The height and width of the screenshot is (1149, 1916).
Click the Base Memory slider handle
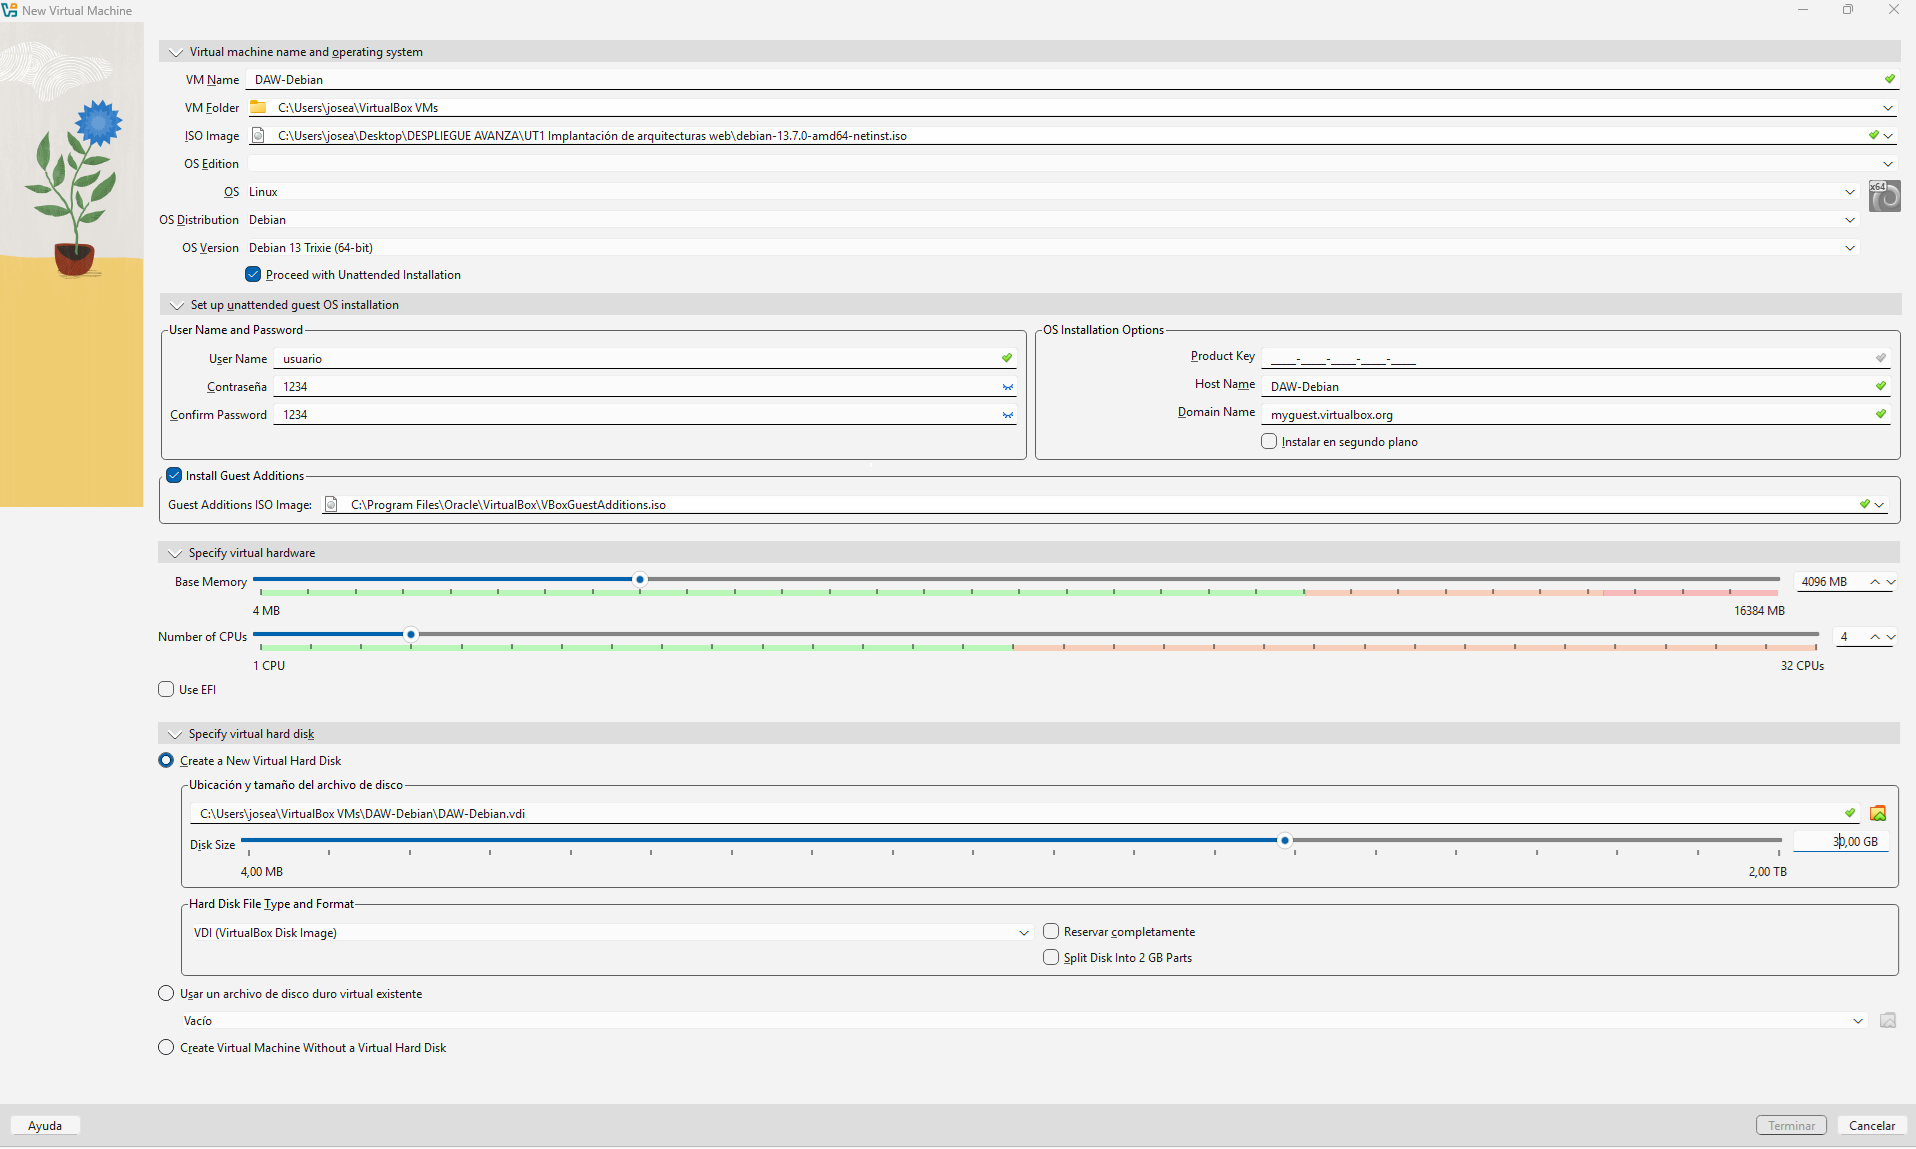coord(640,579)
